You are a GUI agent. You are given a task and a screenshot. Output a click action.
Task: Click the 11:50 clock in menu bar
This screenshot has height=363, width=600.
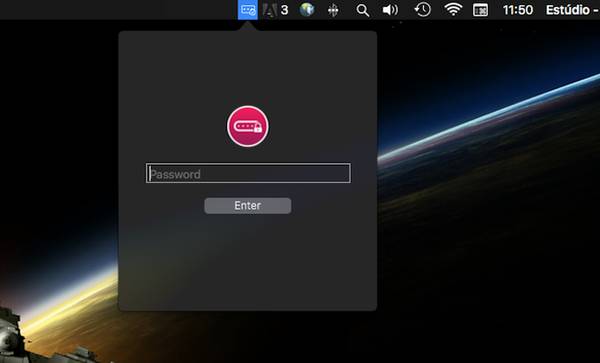click(518, 10)
